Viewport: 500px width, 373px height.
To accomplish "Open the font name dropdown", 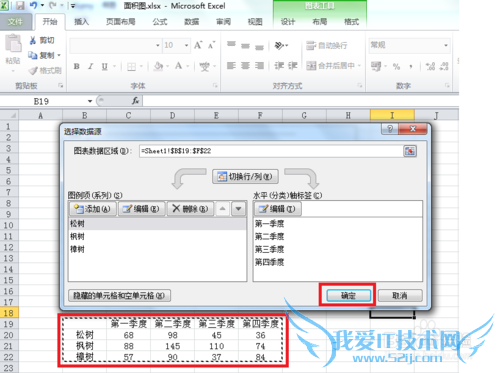I will tap(158, 45).
